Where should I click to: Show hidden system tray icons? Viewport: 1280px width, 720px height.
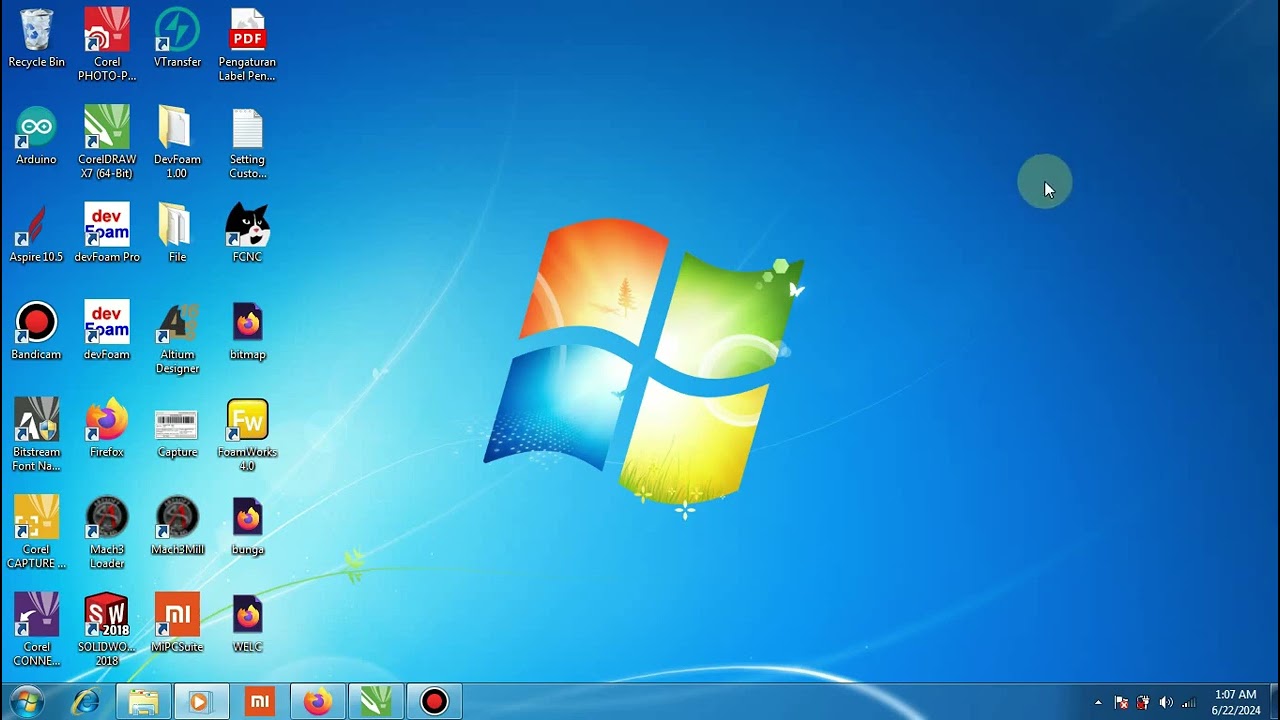point(1098,703)
